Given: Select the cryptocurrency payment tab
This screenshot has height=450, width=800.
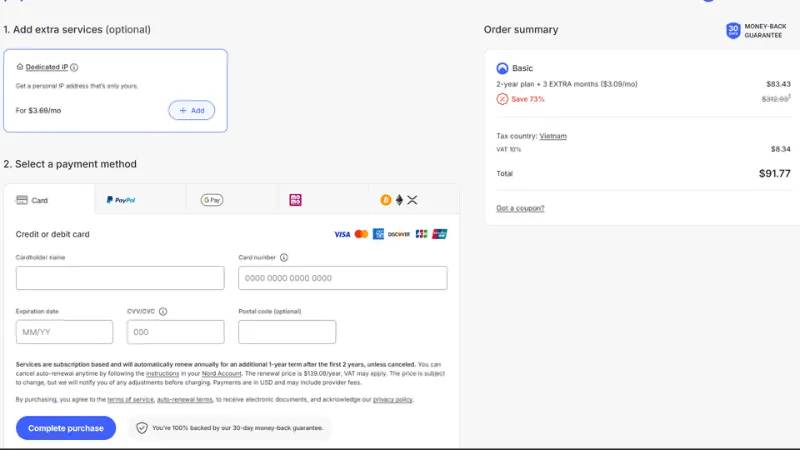Looking at the screenshot, I should coord(414,200).
